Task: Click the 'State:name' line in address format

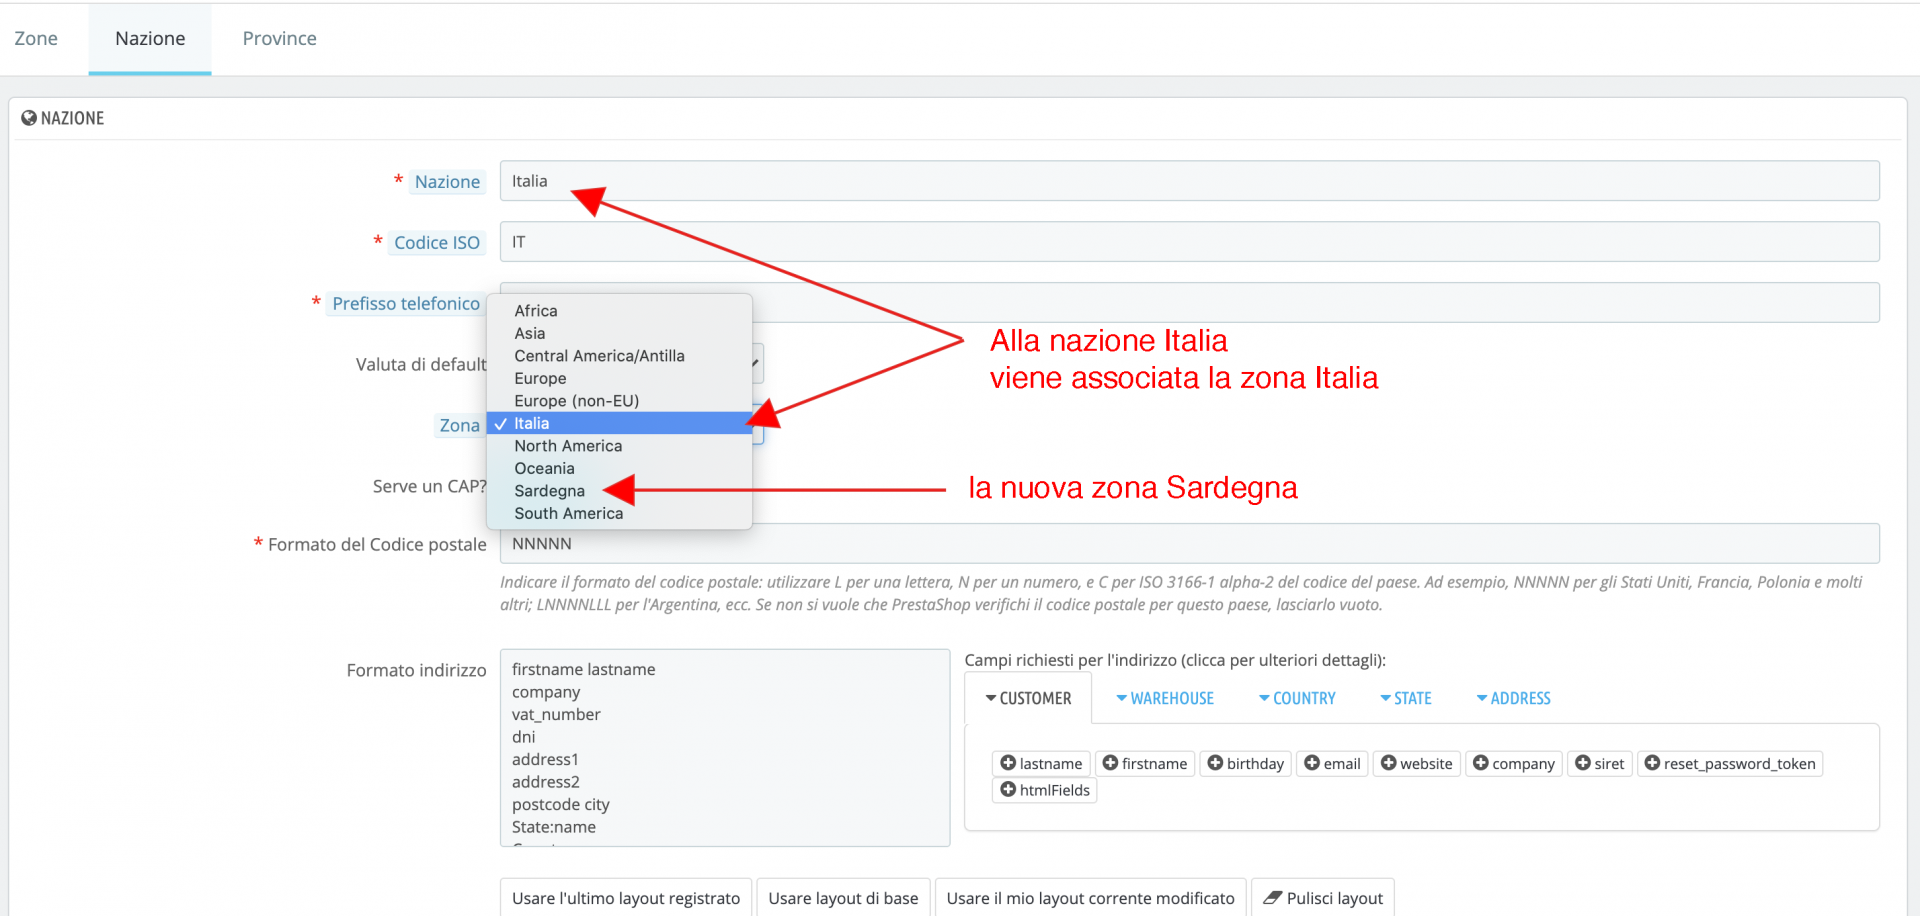Action: pyautogui.click(x=554, y=827)
